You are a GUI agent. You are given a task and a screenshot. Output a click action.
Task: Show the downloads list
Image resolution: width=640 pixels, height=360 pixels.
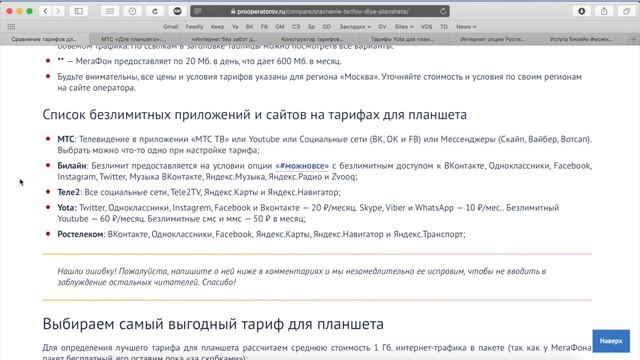click(582, 11)
